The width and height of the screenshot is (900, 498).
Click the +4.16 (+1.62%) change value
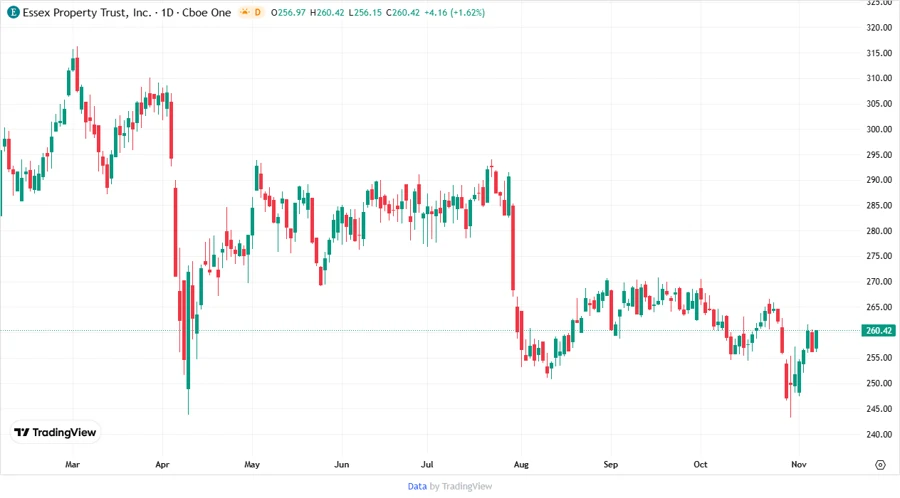coord(454,12)
